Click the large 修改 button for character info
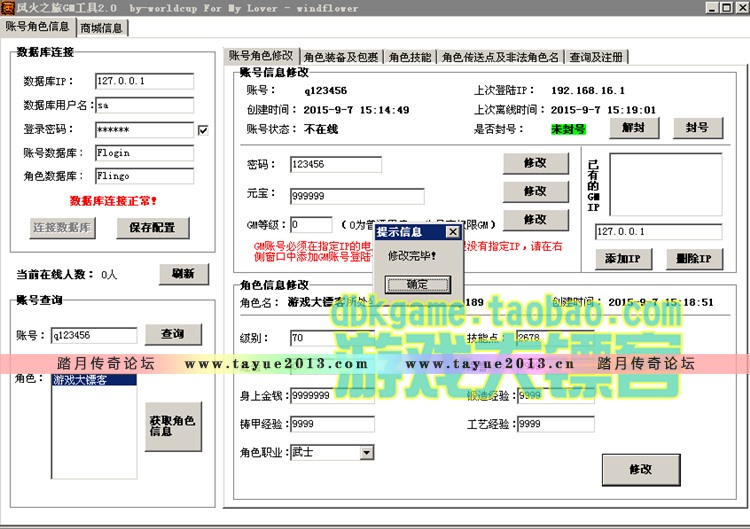Screen dimensions: 750x529 641,470
